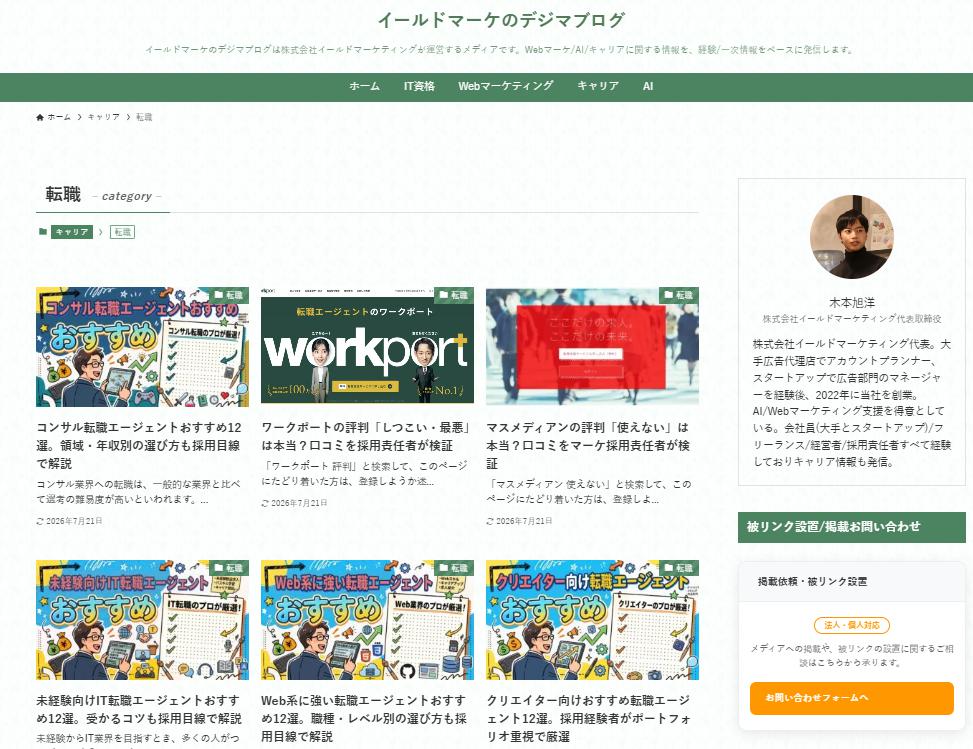This screenshot has height=749, width=973.
Task: Click キャリア breadcrumb link
Action: [104, 117]
